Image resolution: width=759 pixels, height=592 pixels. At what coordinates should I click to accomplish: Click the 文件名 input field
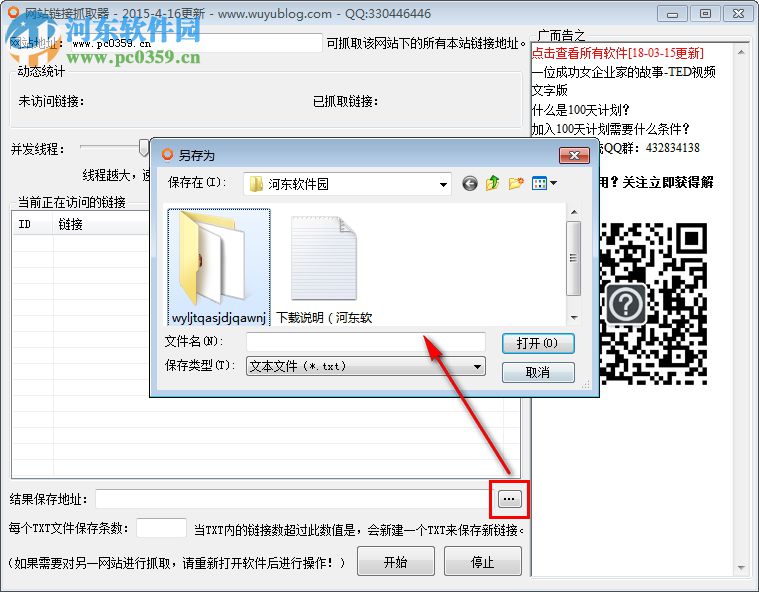(365, 342)
